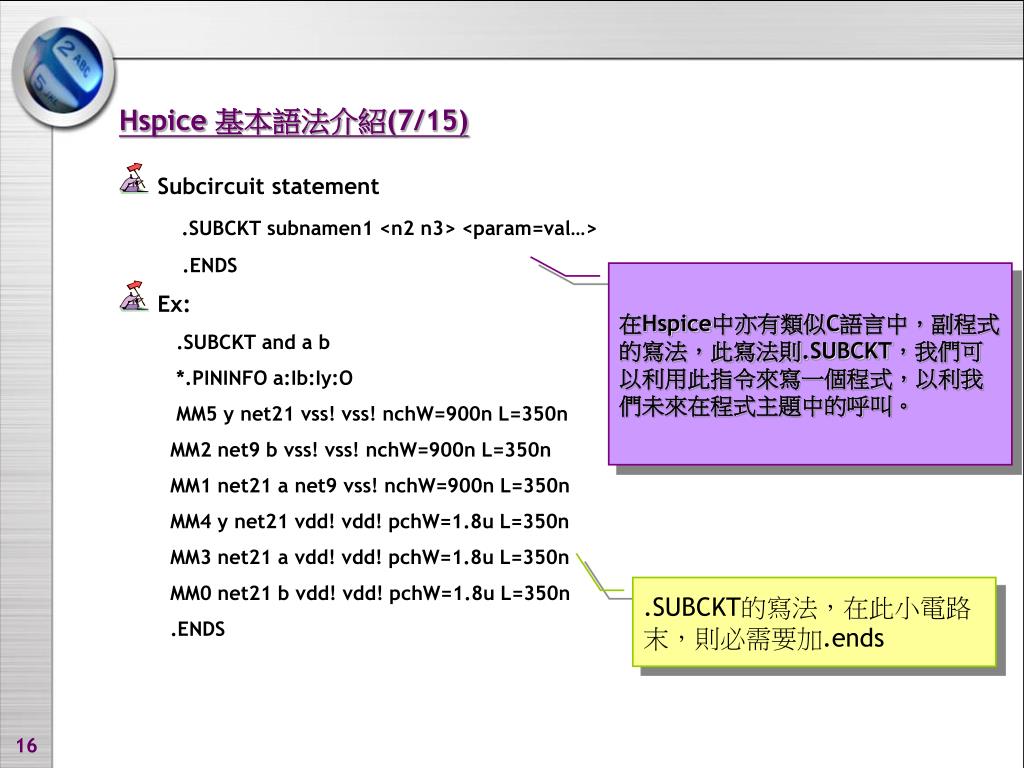Screen dimensions: 1024x768
Task: Select the 'Subcircuit statement' heading
Action: (268, 186)
